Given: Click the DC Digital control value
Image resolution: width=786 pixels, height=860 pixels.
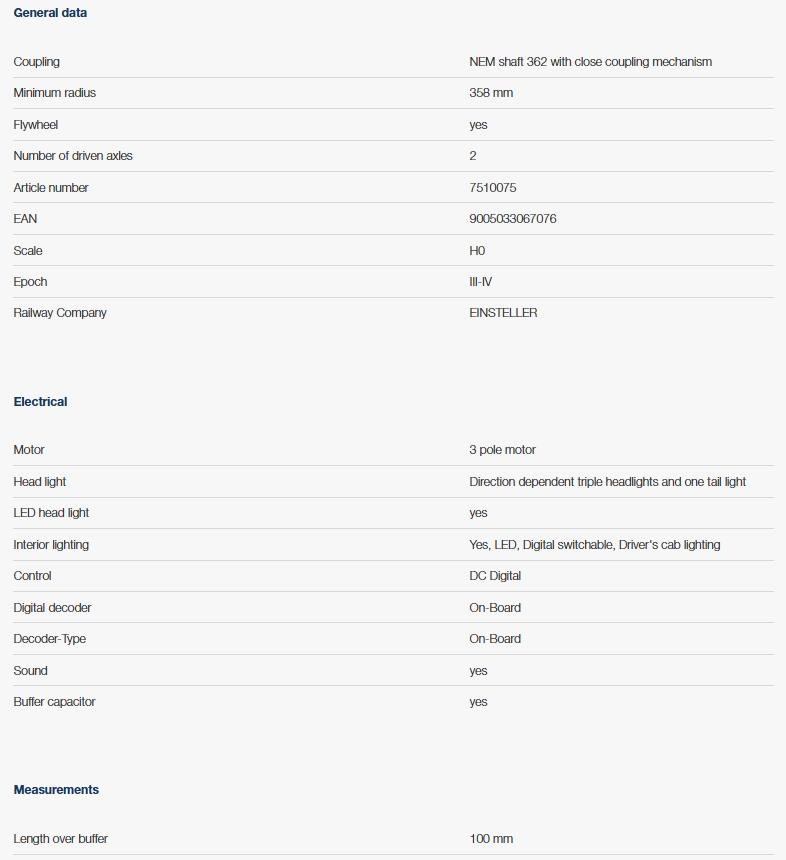Looking at the screenshot, I should tap(495, 576).
